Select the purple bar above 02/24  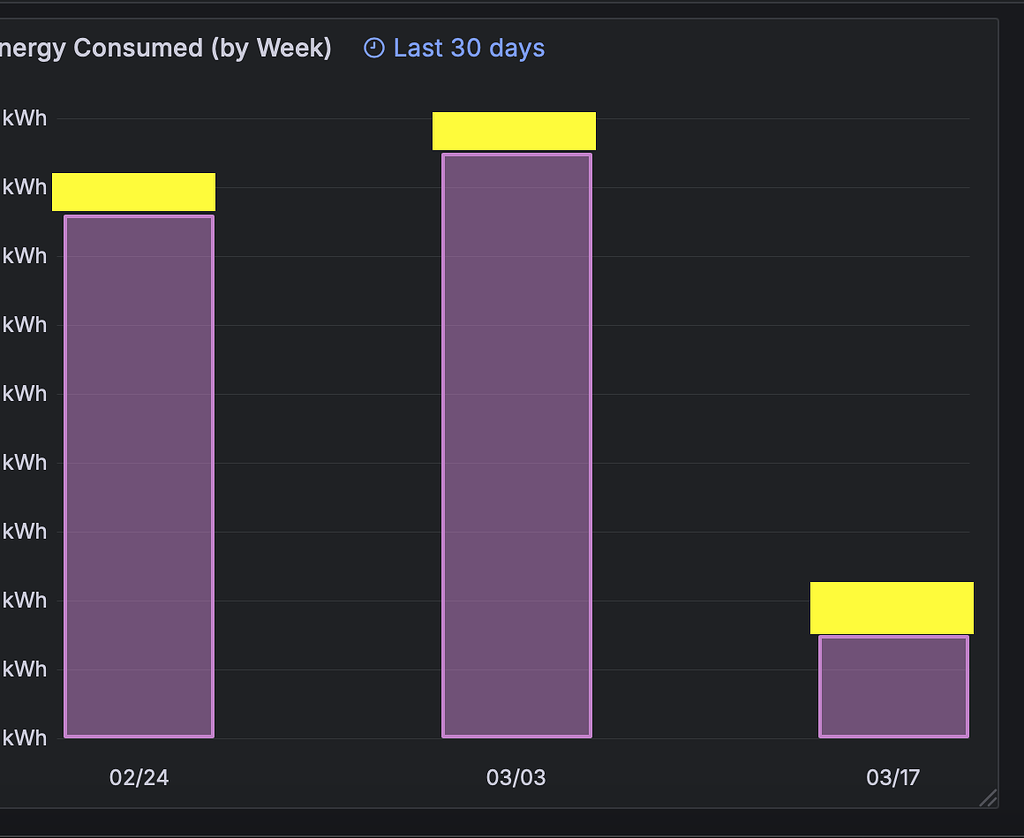138,470
